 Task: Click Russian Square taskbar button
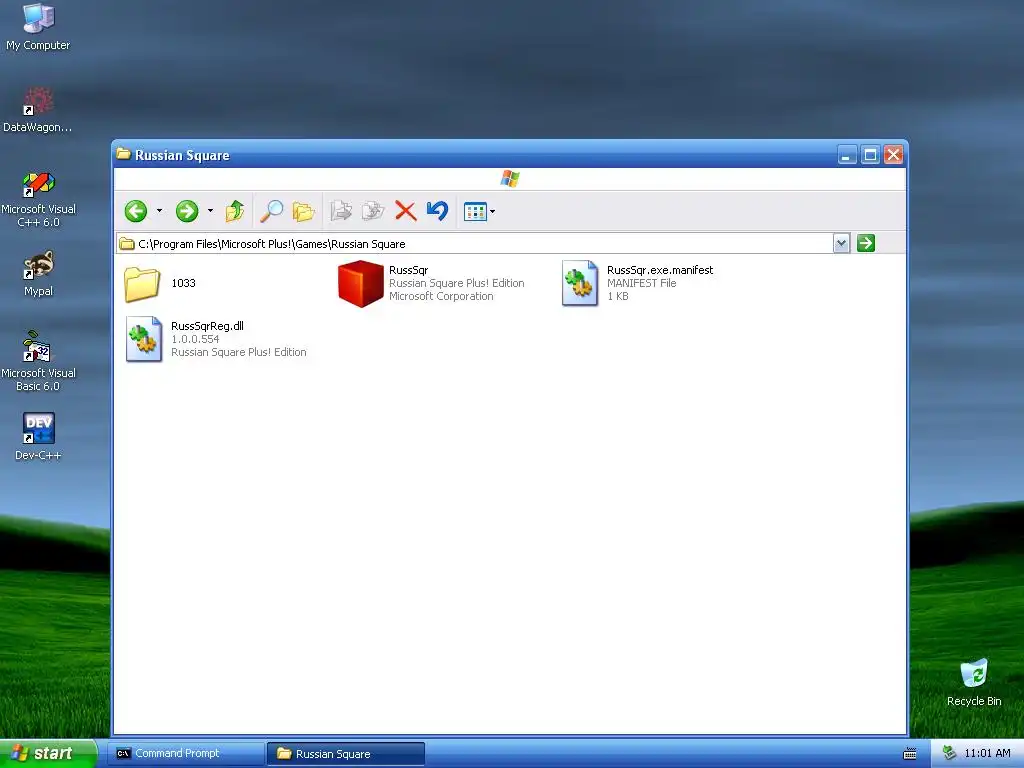pyautogui.click(x=346, y=754)
